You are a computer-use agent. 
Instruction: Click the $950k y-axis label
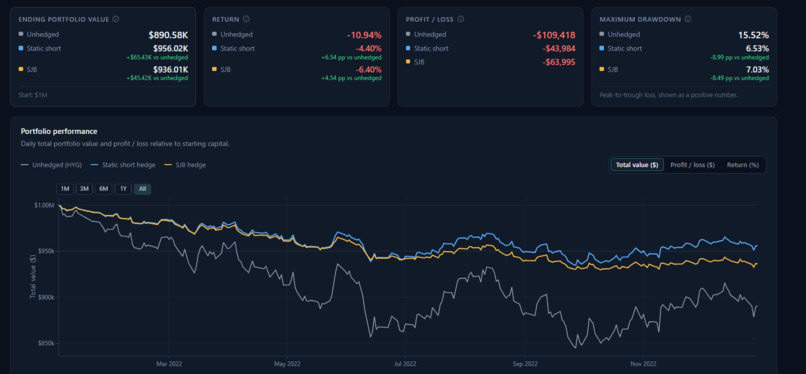point(45,251)
